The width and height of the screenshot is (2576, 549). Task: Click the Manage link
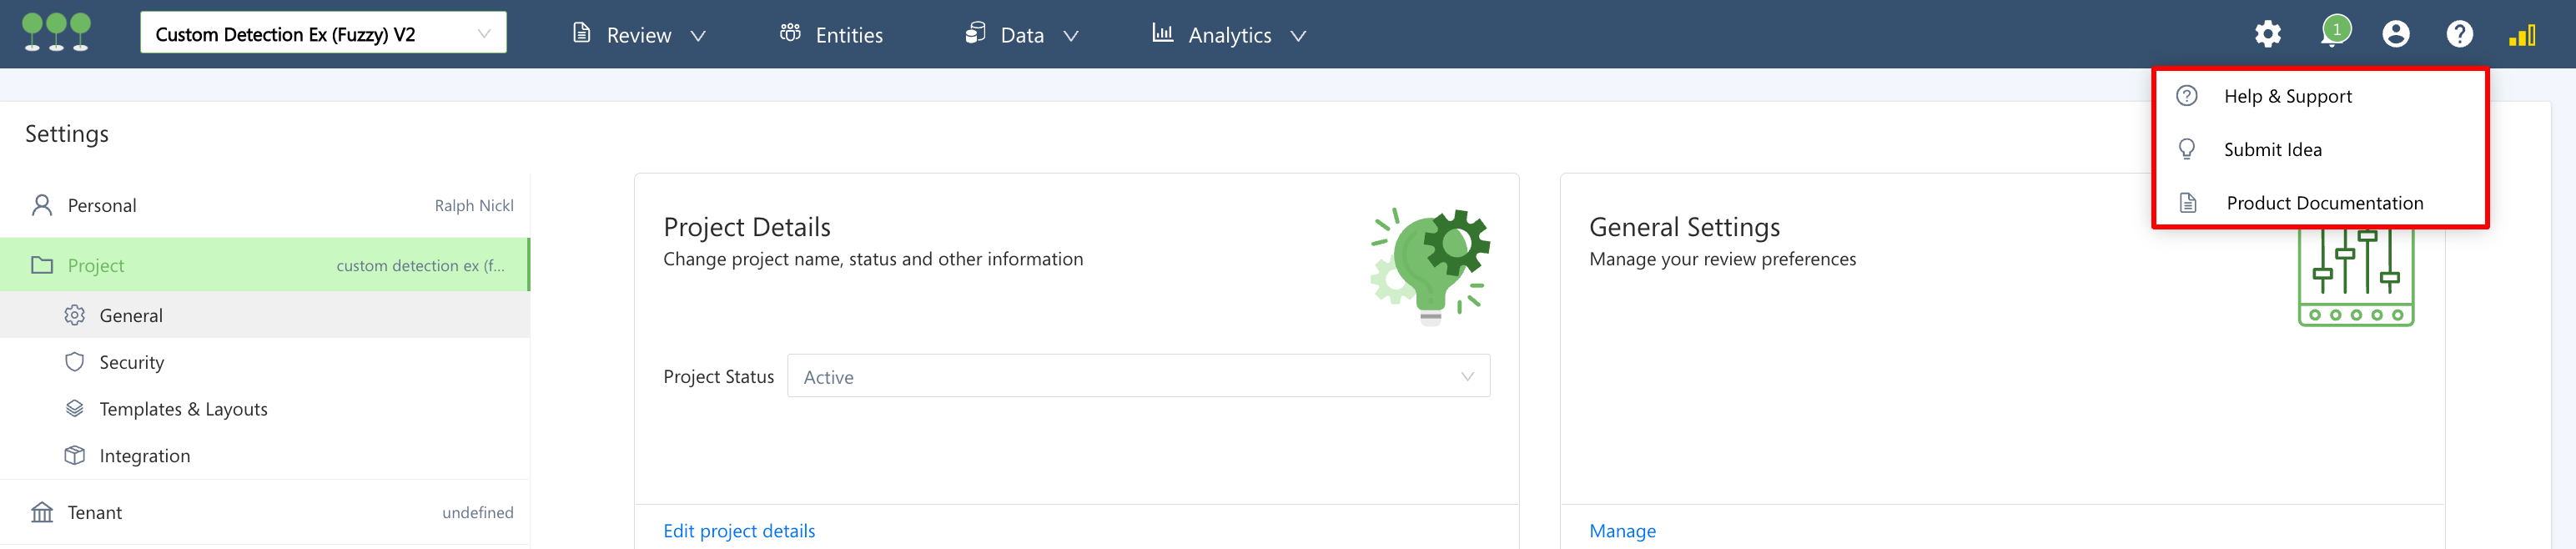point(1622,531)
